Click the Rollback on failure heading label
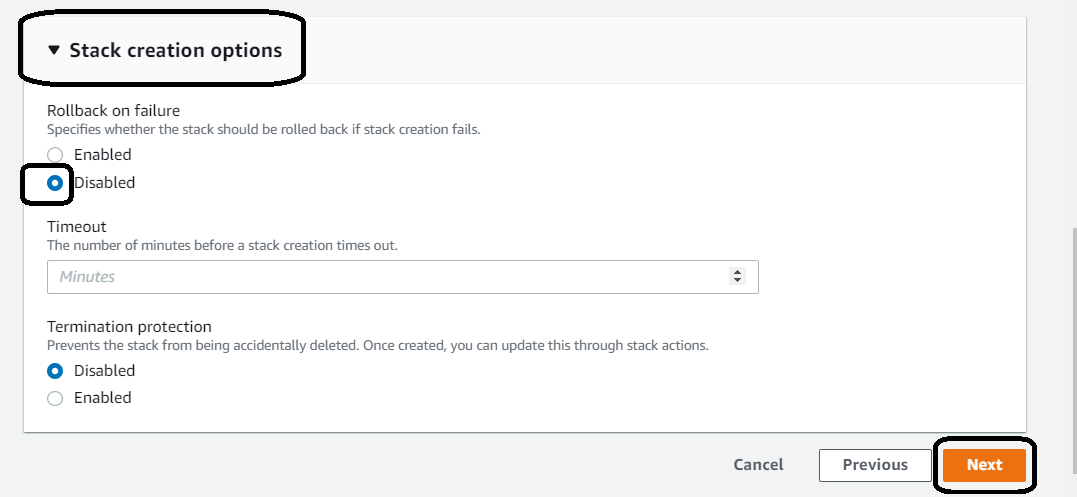 click(113, 111)
